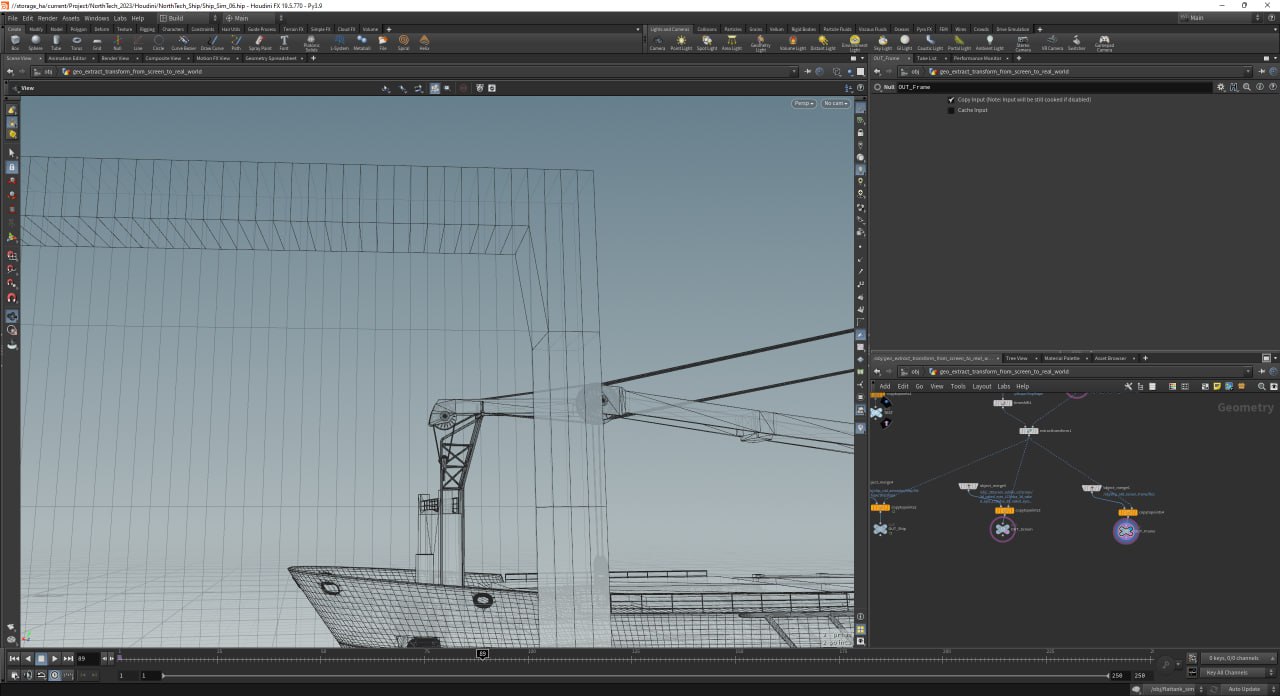Click the network editor Add menu
1280x696 pixels.
pyautogui.click(x=884, y=386)
